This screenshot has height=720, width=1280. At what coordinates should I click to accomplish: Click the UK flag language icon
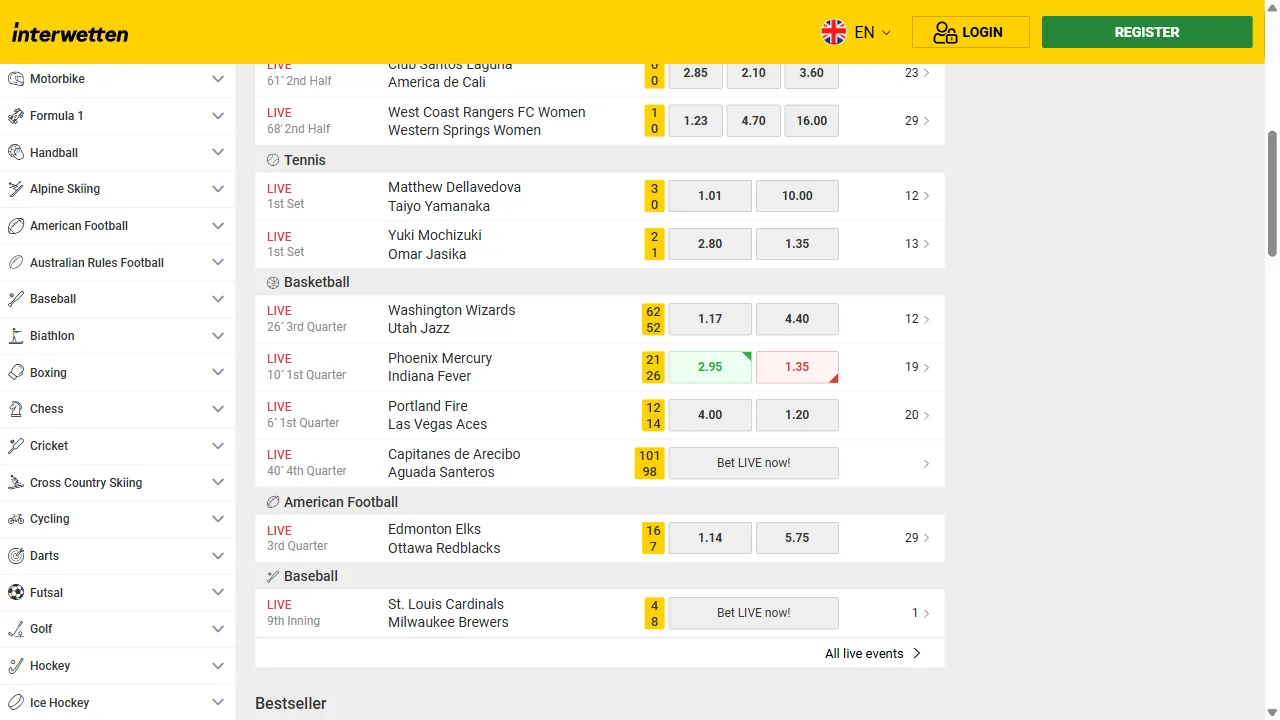pos(834,32)
